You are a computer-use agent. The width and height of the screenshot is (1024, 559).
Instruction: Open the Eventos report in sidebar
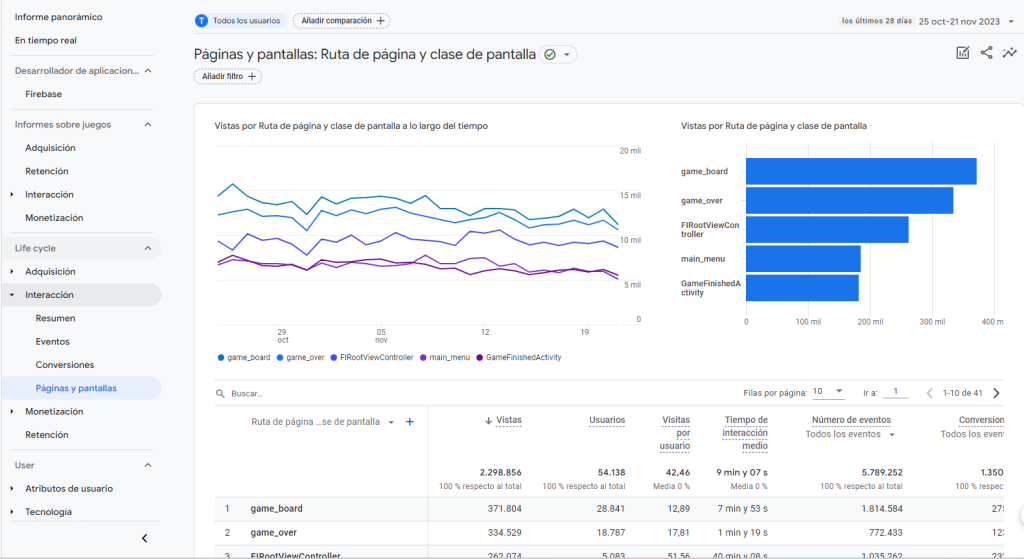click(x=52, y=341)
